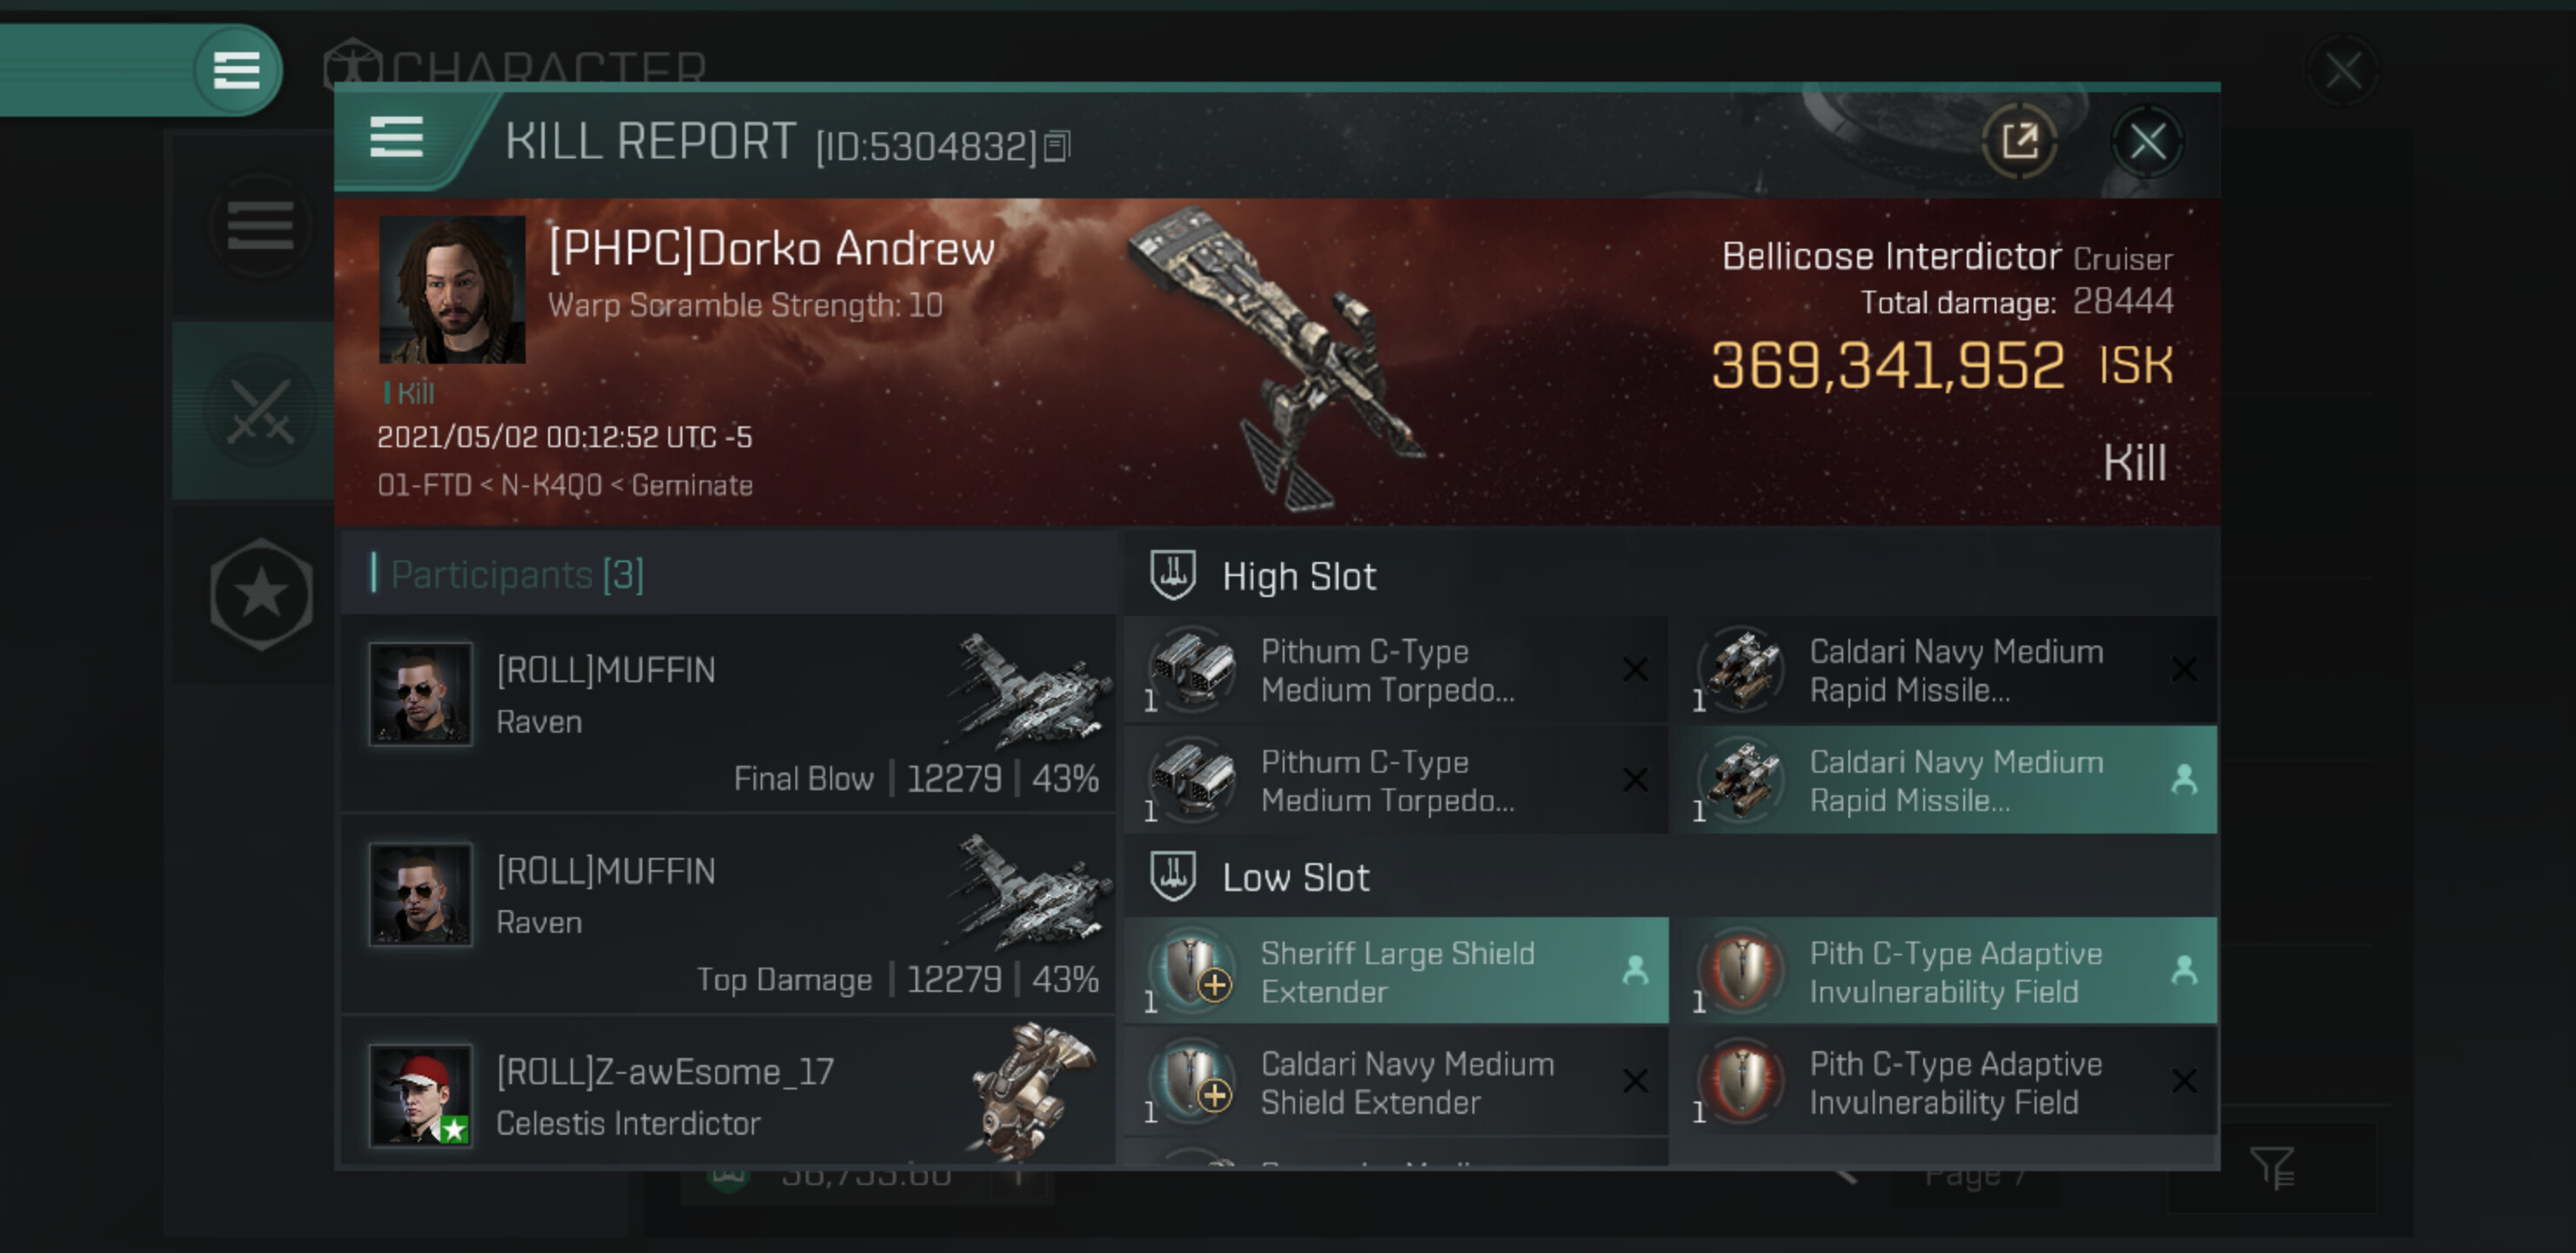Close the kill report window

pyautogui.click(x=2147, y=141)
